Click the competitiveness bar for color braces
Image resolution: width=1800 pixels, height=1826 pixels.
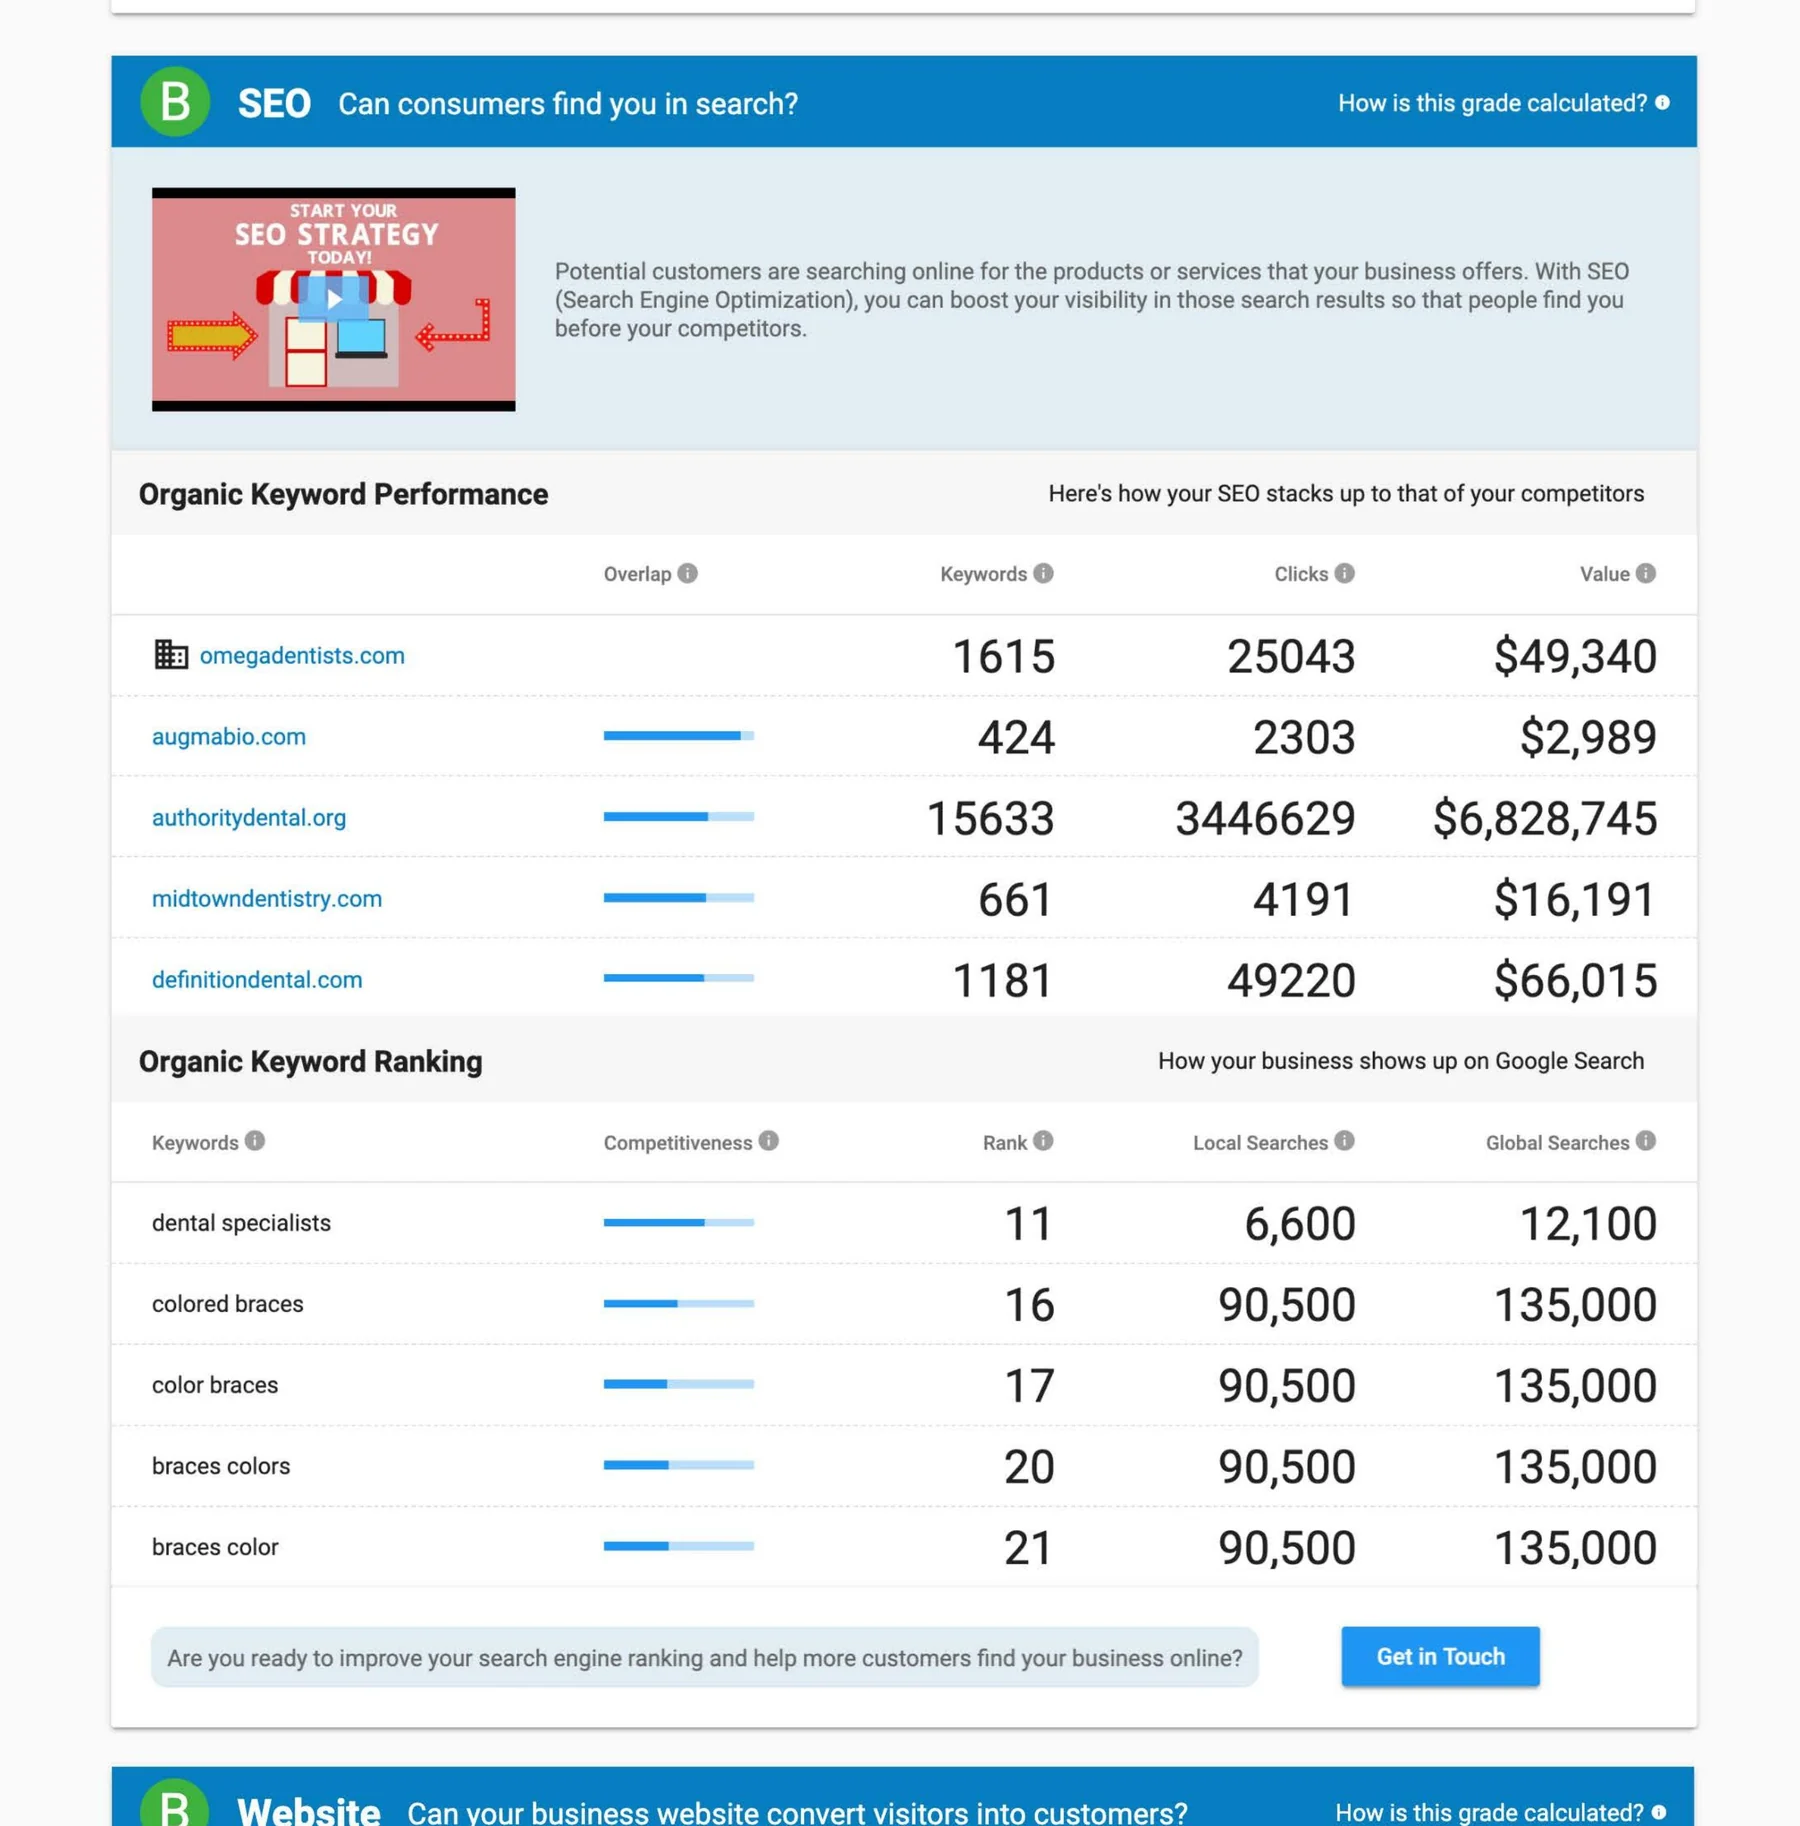tap(679, 1384)
